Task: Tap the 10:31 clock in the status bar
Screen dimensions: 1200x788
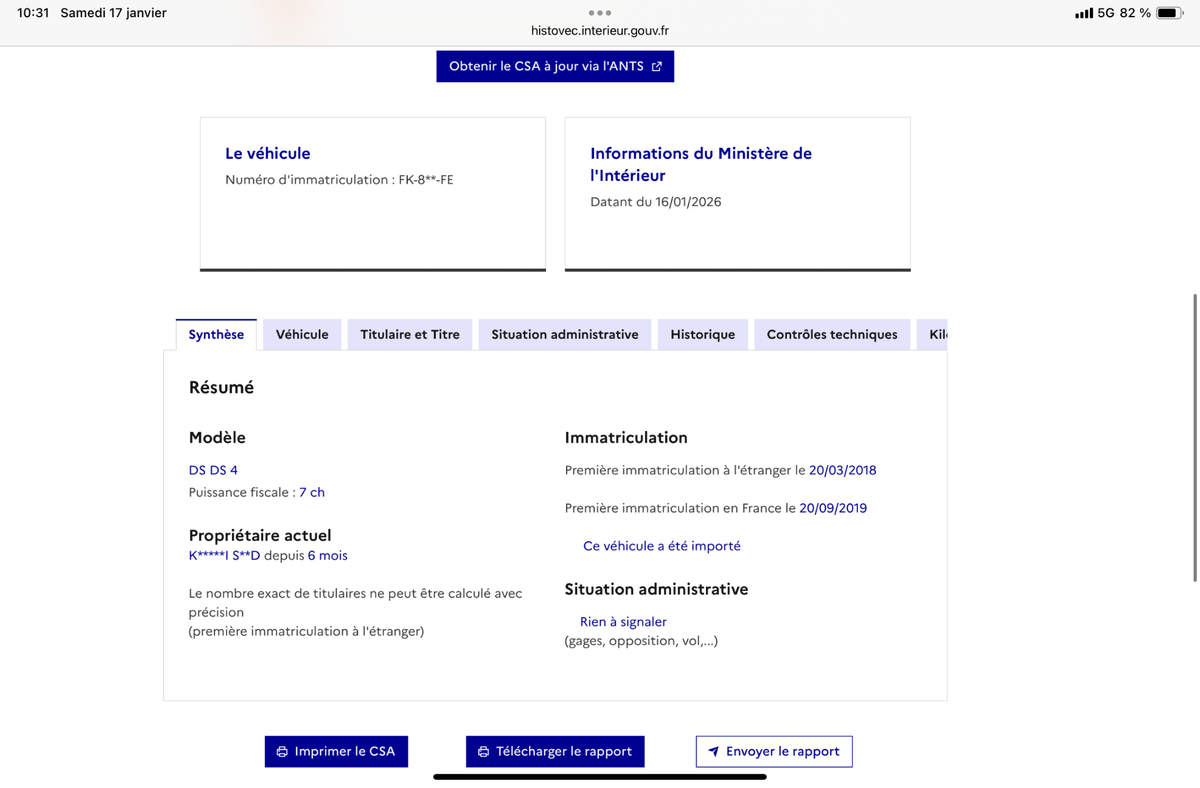Action: [33, 13]
